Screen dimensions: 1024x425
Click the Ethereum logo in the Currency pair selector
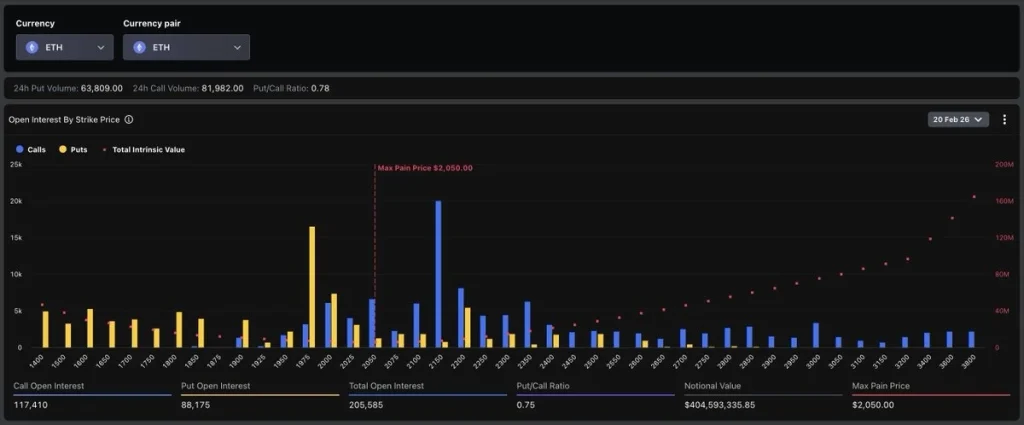[x=139, y=47]
